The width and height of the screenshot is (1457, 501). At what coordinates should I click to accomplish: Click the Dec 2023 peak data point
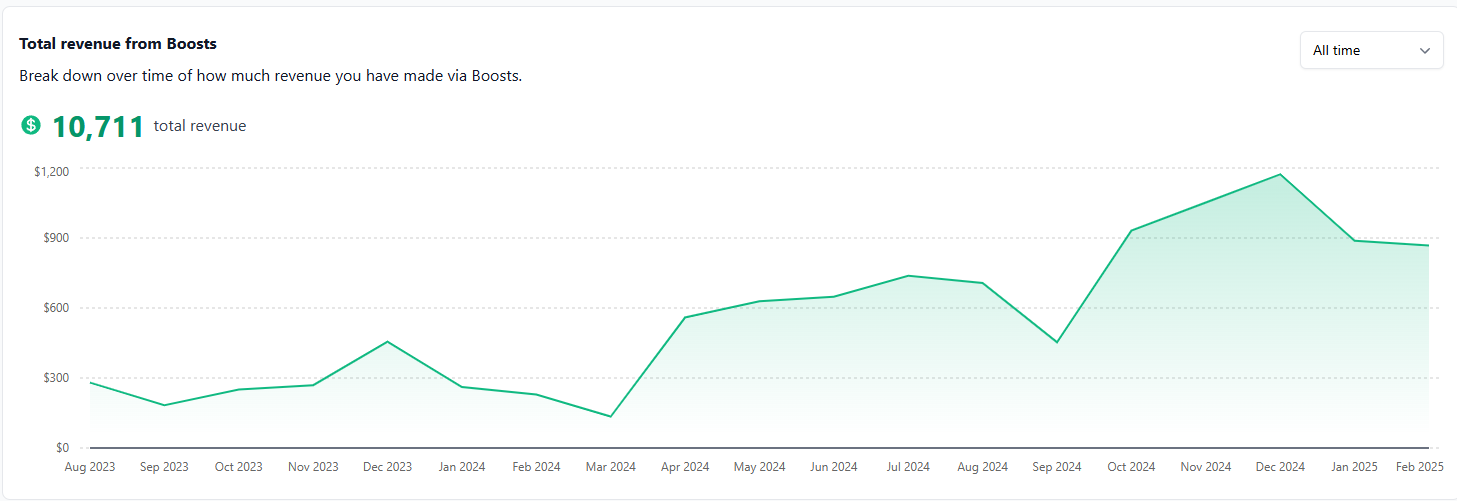[x=387, y=342]
